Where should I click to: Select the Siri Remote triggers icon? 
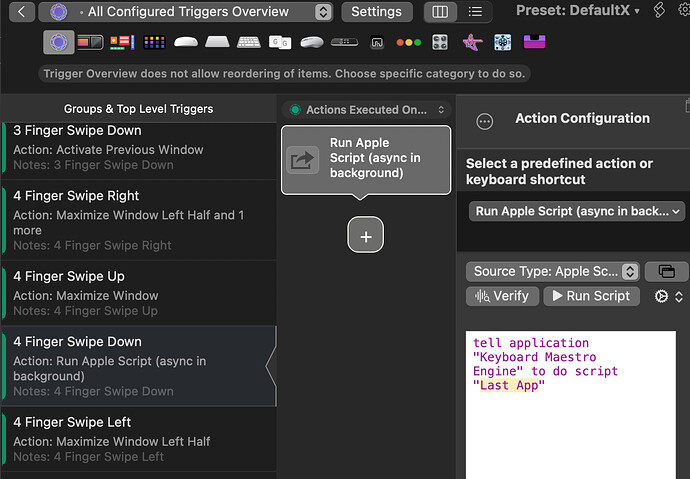(x=345, y=42)
